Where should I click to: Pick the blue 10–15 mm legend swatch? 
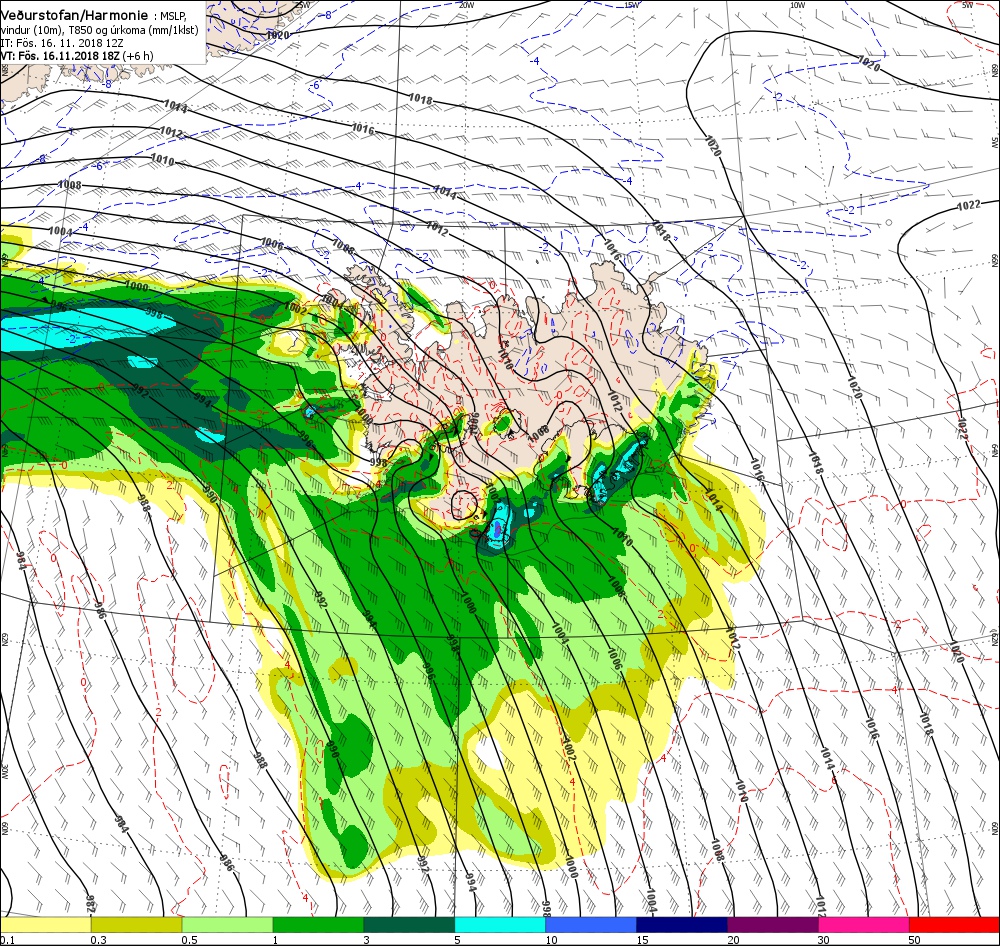(591, 925)
